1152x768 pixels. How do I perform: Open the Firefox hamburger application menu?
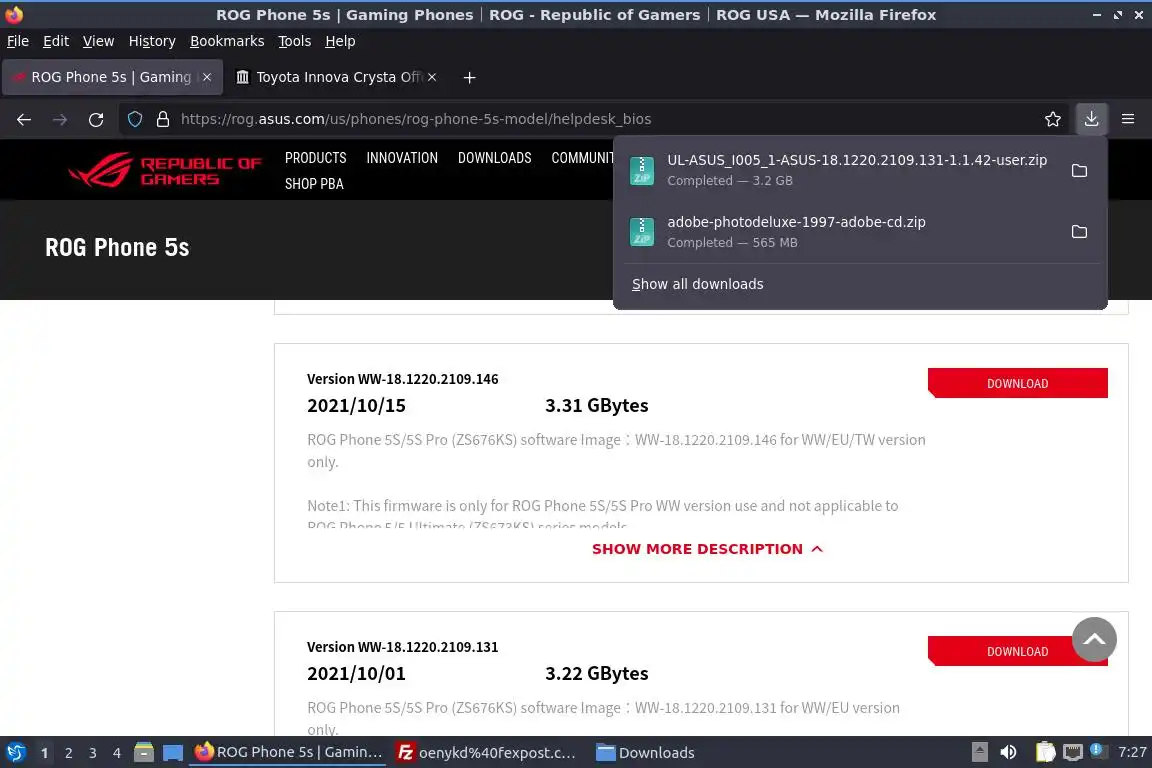[1128, 119]
